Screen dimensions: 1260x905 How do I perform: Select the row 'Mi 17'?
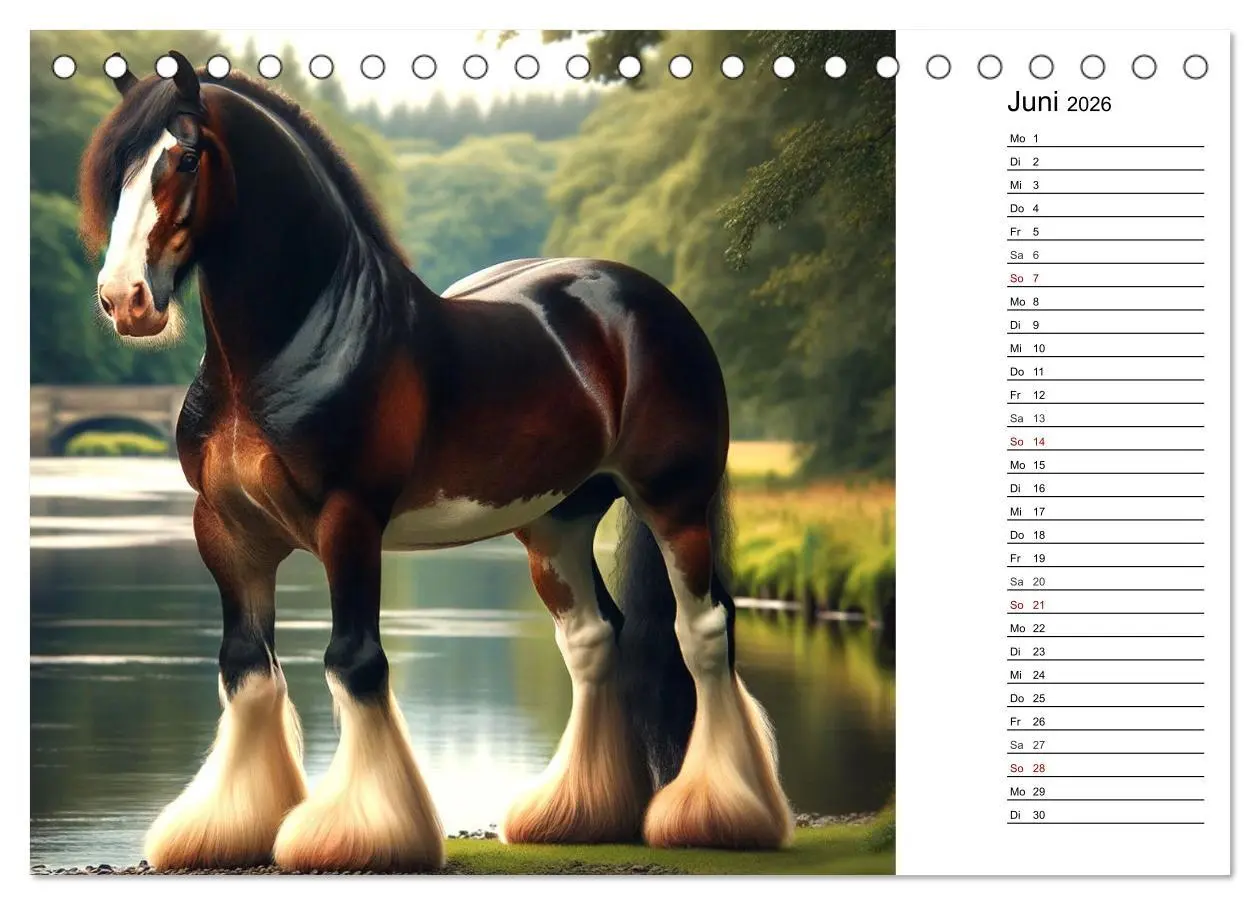pyautogui.click(x=1105, y=511)
